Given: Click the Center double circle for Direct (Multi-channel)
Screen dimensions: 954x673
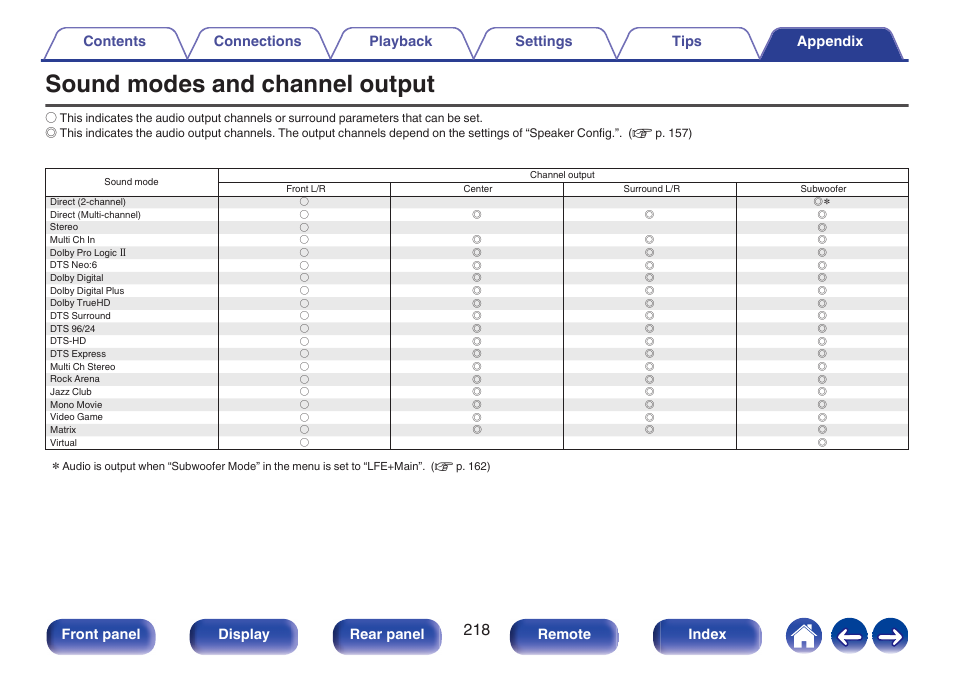Looking at the screenshot, I should pyautogui.click(x=477, y=215).
